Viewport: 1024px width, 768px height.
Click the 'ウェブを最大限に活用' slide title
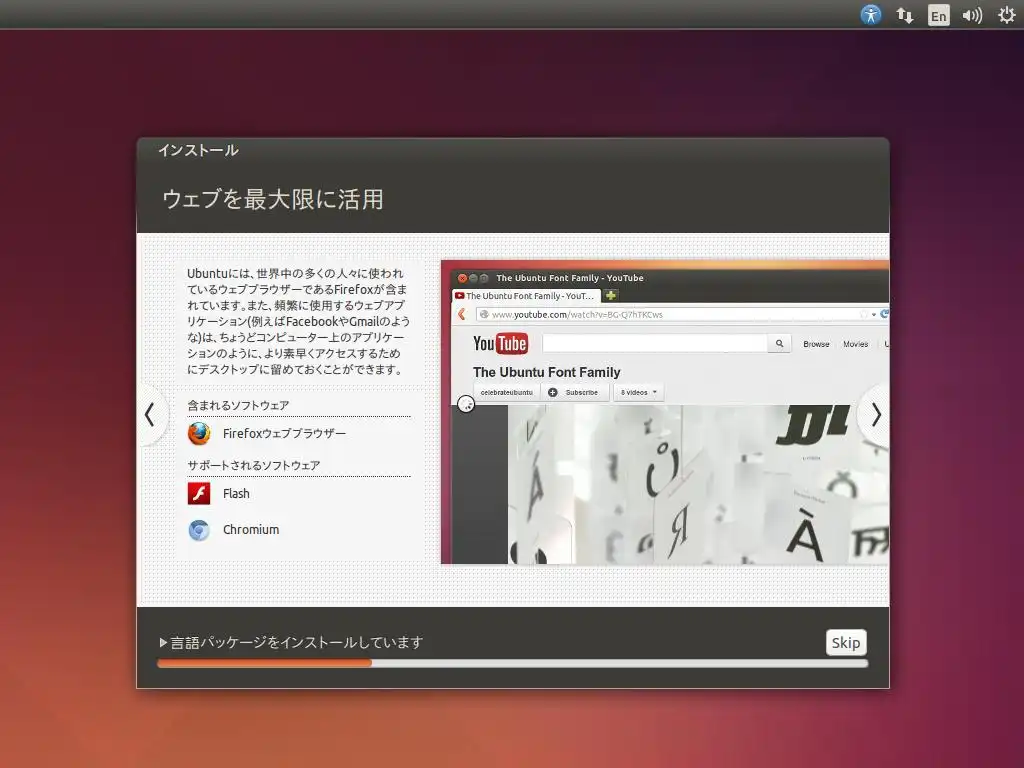[x=273, y=199]
